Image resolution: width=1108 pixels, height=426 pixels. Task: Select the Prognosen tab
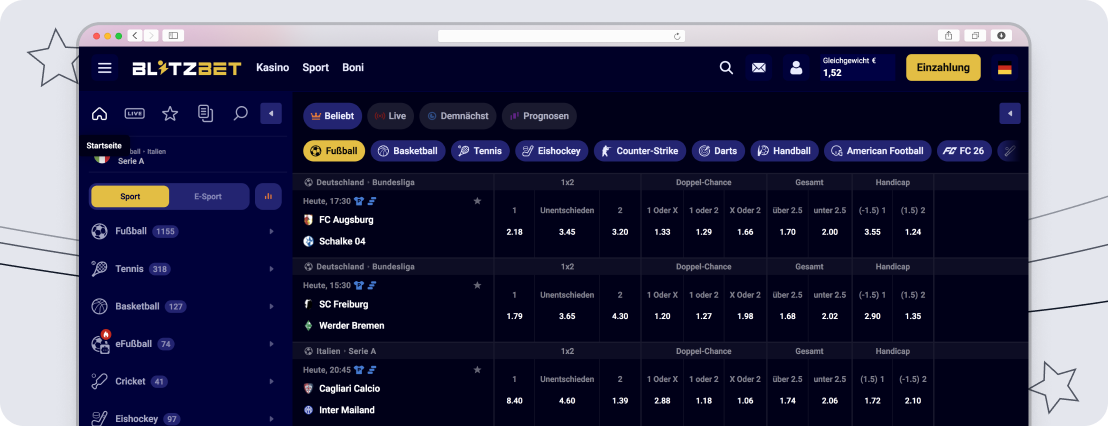point(539,116)
